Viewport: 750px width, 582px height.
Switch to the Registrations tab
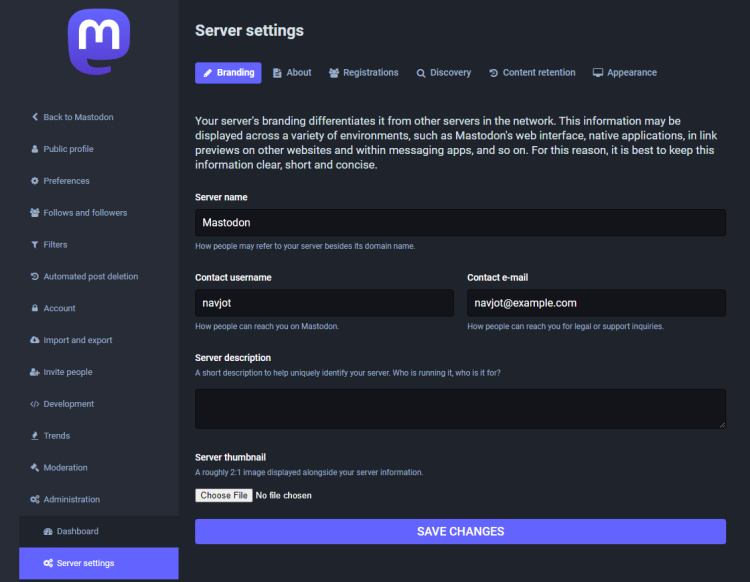tap(363, 73)
